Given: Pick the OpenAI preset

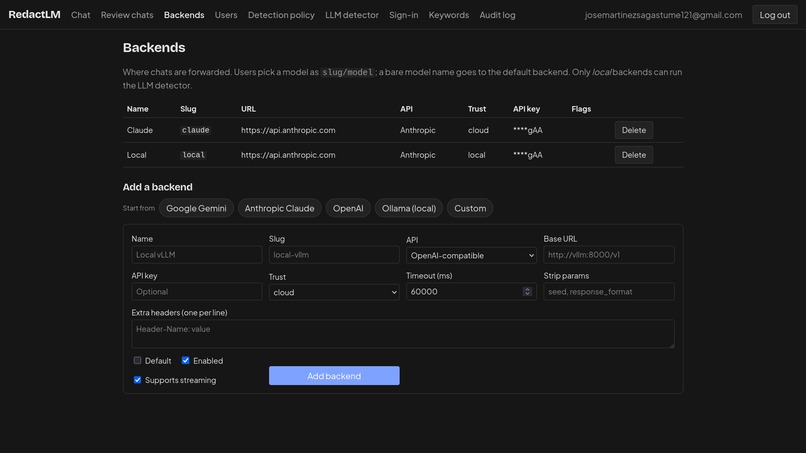Looking at the screenshot, I should 348,208.
